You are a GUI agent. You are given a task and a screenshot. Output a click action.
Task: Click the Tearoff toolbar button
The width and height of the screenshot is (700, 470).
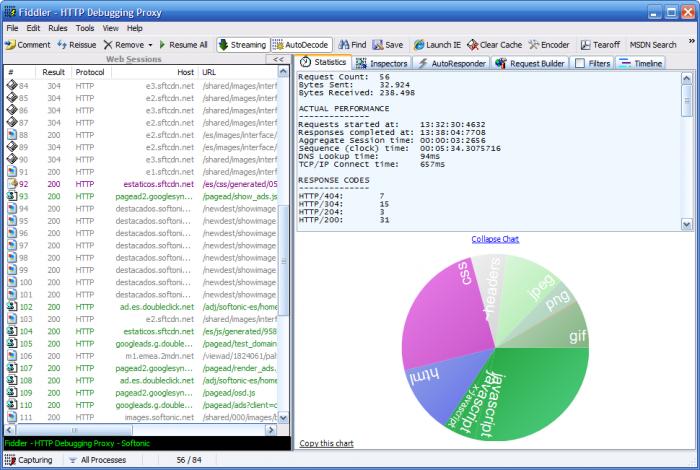600,45
